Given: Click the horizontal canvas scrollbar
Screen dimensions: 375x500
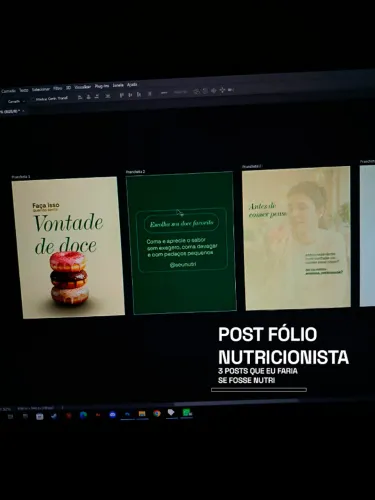Looking at the screenshot, I should [237, 401].
